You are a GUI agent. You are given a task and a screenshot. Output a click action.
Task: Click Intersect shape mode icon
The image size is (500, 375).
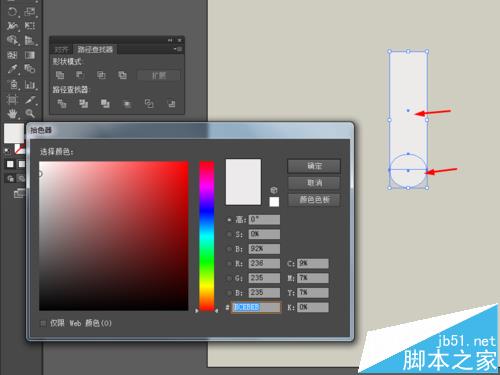pos(101,75)
